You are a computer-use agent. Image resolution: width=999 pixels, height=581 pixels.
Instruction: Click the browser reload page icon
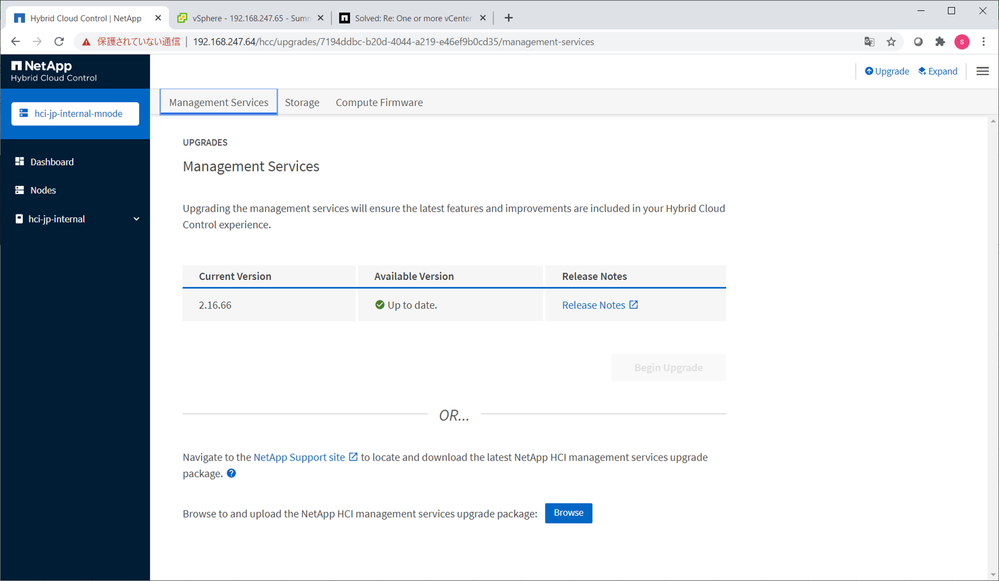point(59,42)
